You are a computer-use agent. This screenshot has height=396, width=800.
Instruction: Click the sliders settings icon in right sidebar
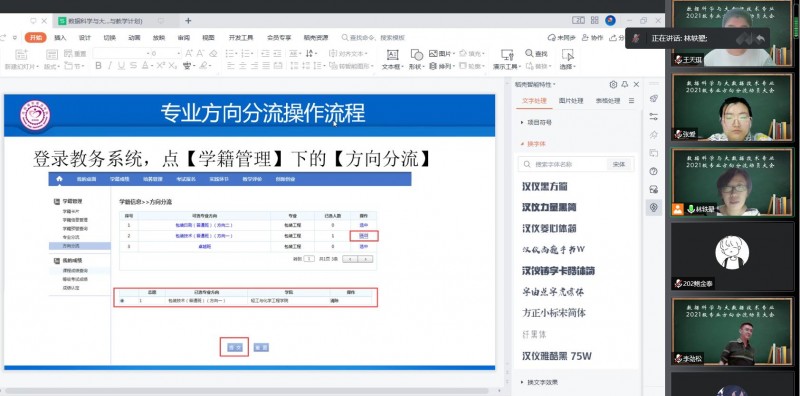[654, 116]
